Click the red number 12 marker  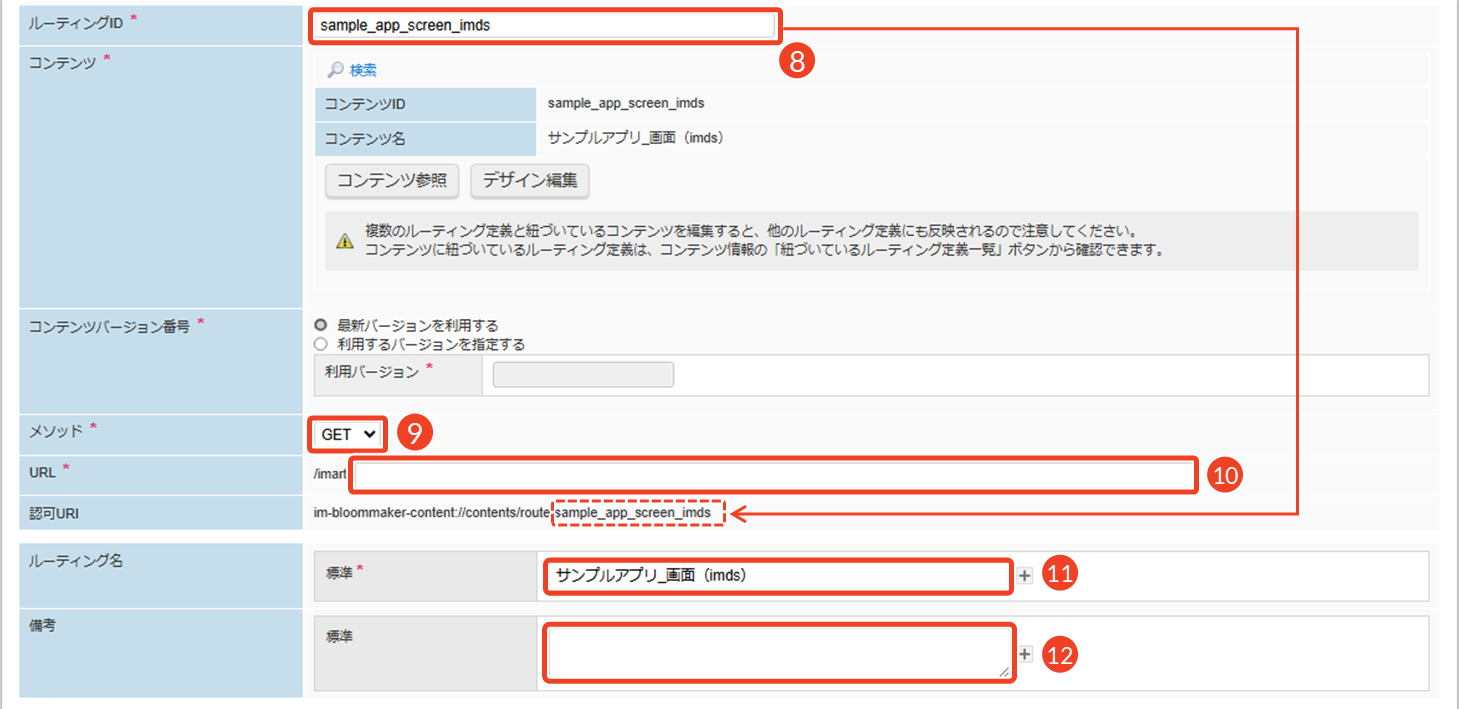[1060, 654]
